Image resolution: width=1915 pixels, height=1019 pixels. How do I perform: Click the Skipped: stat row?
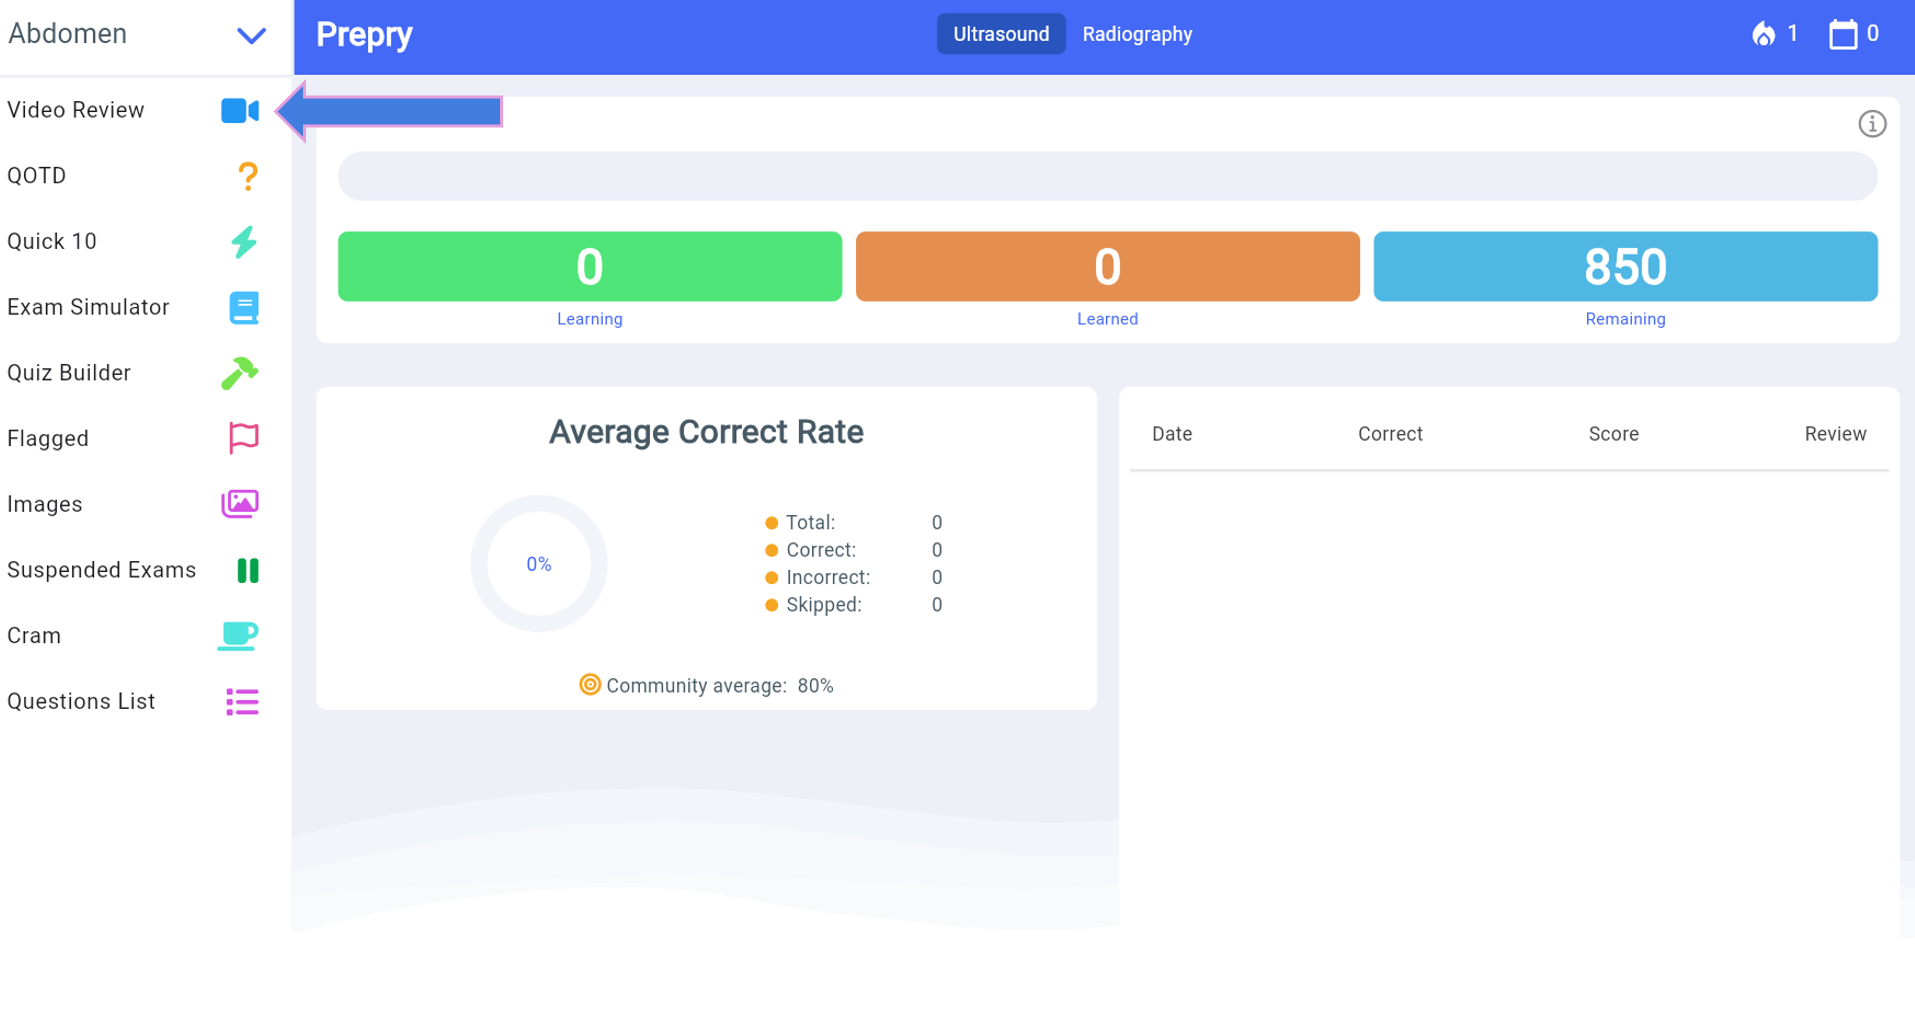pos(854,605)
